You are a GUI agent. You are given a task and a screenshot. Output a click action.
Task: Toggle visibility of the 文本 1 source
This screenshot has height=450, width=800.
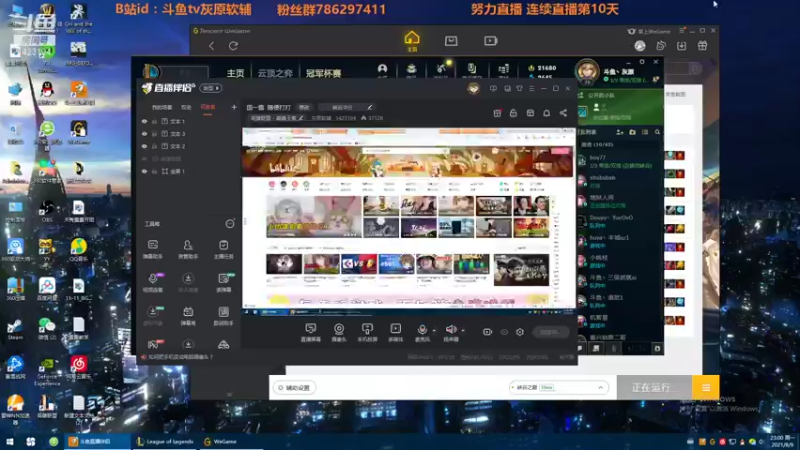click(144, 121)
